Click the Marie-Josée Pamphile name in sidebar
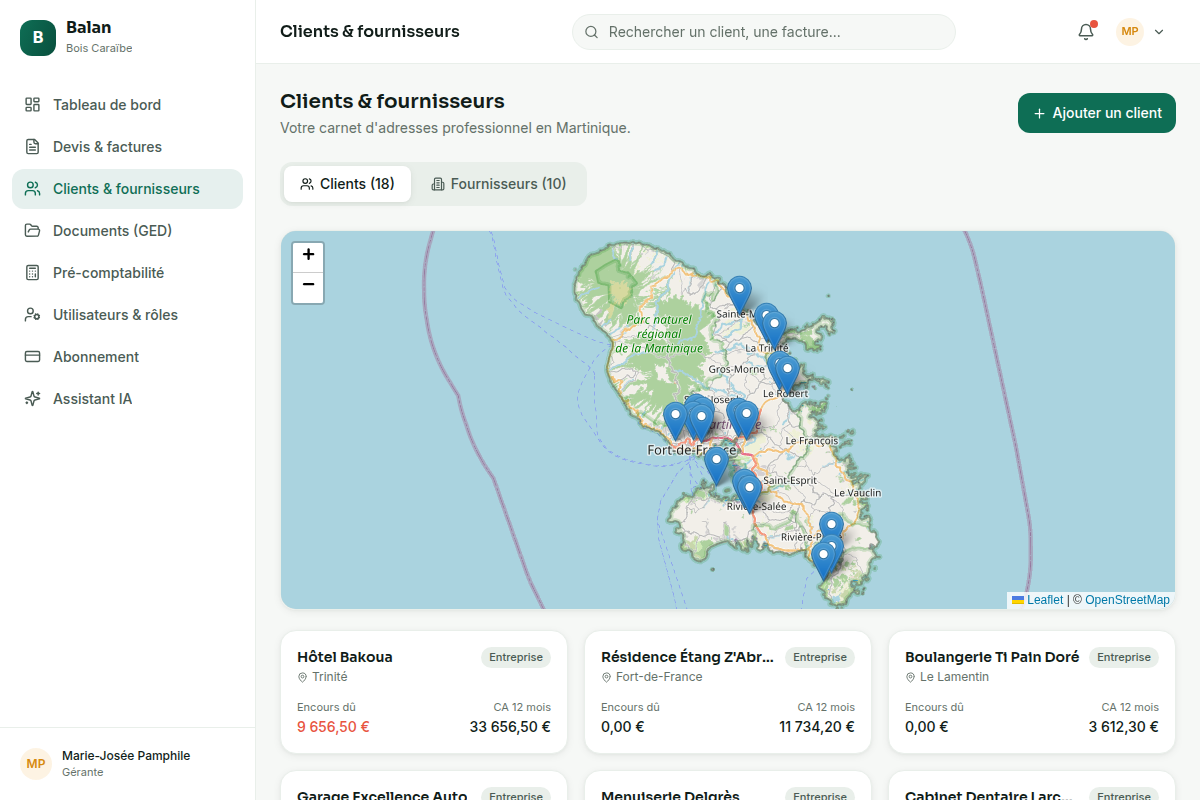Image resolution: width=1200 pixels, height=800 pixels. click(x=126, y=756)
